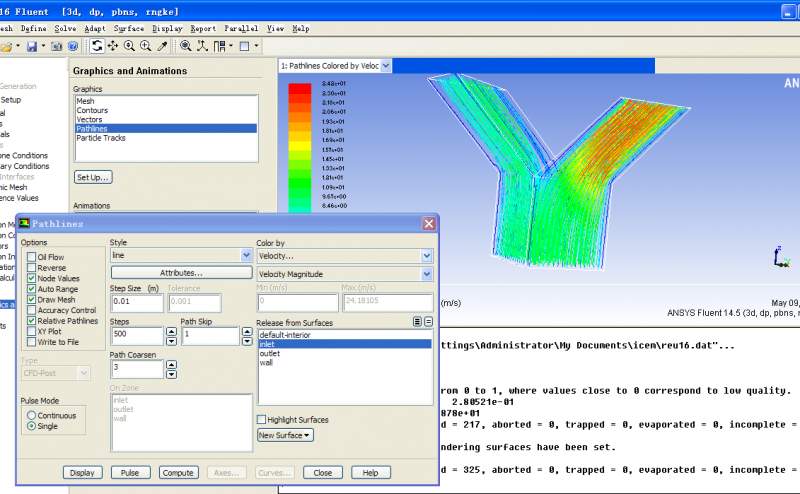Open dropdown arrow beside layout icon
The width and height of the screenshot is (800, 494).
tap(231, 46)
